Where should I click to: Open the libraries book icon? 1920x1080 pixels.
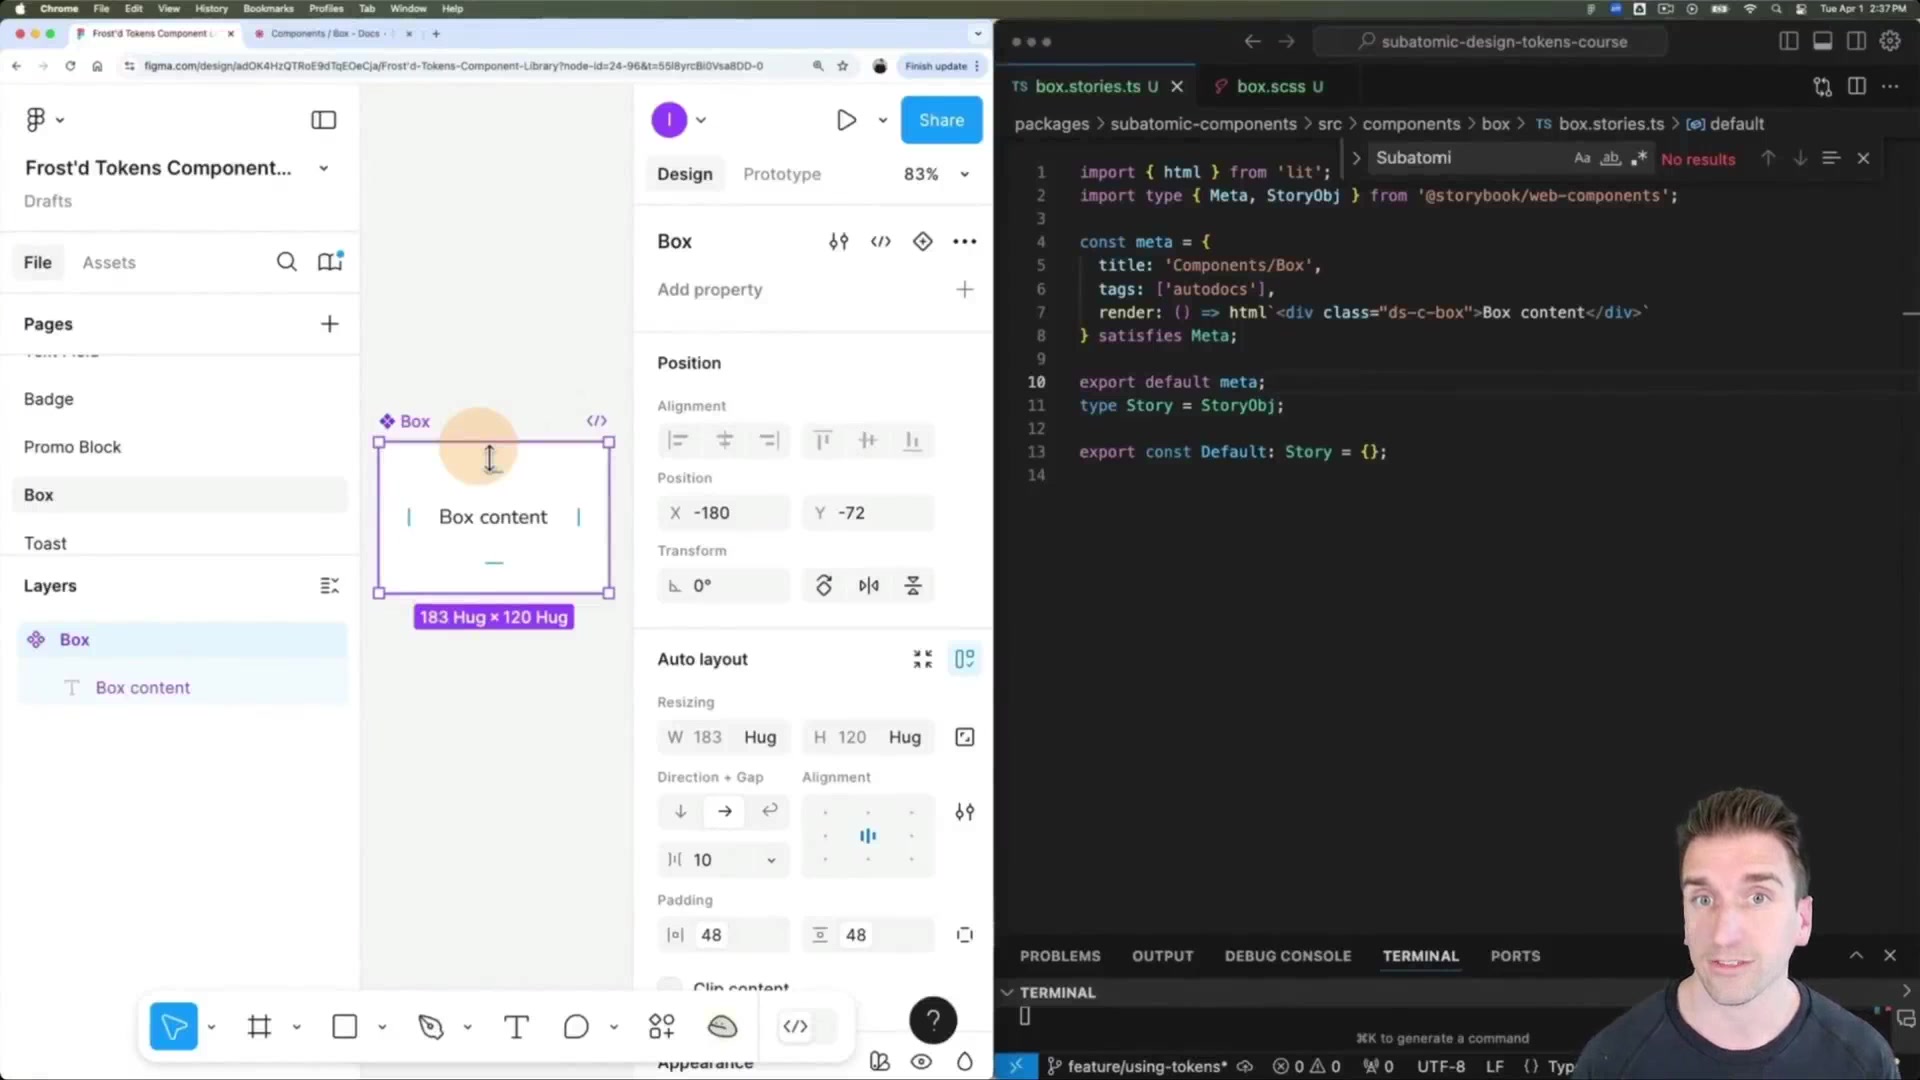coord(330,262)
